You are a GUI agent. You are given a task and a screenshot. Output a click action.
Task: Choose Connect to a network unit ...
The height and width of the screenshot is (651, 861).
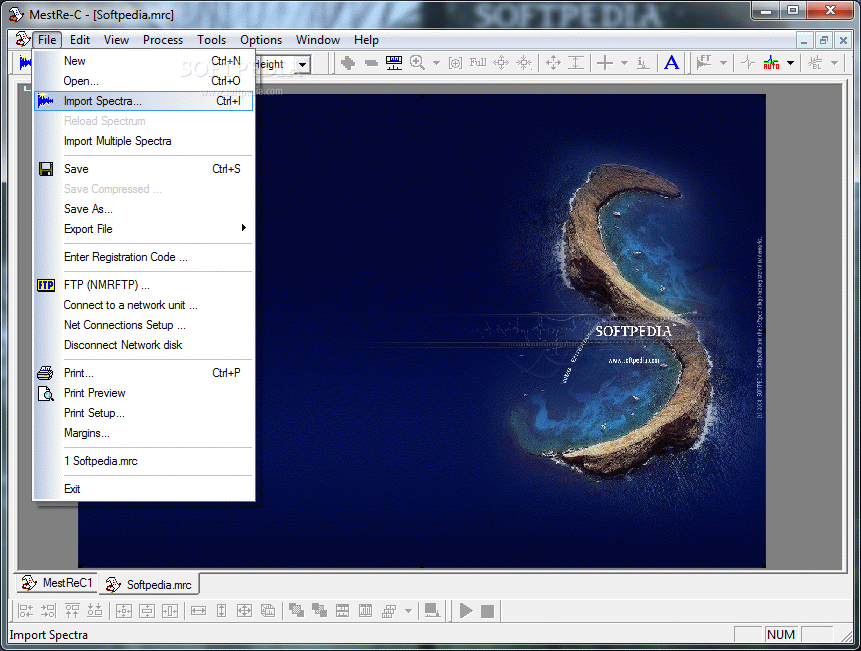[143, 305]
